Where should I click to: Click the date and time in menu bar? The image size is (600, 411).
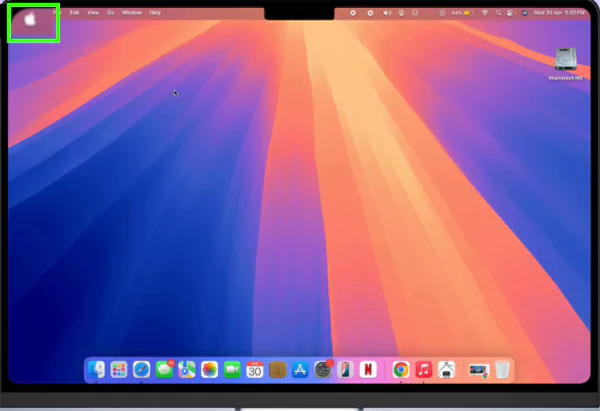coord(559,13)
